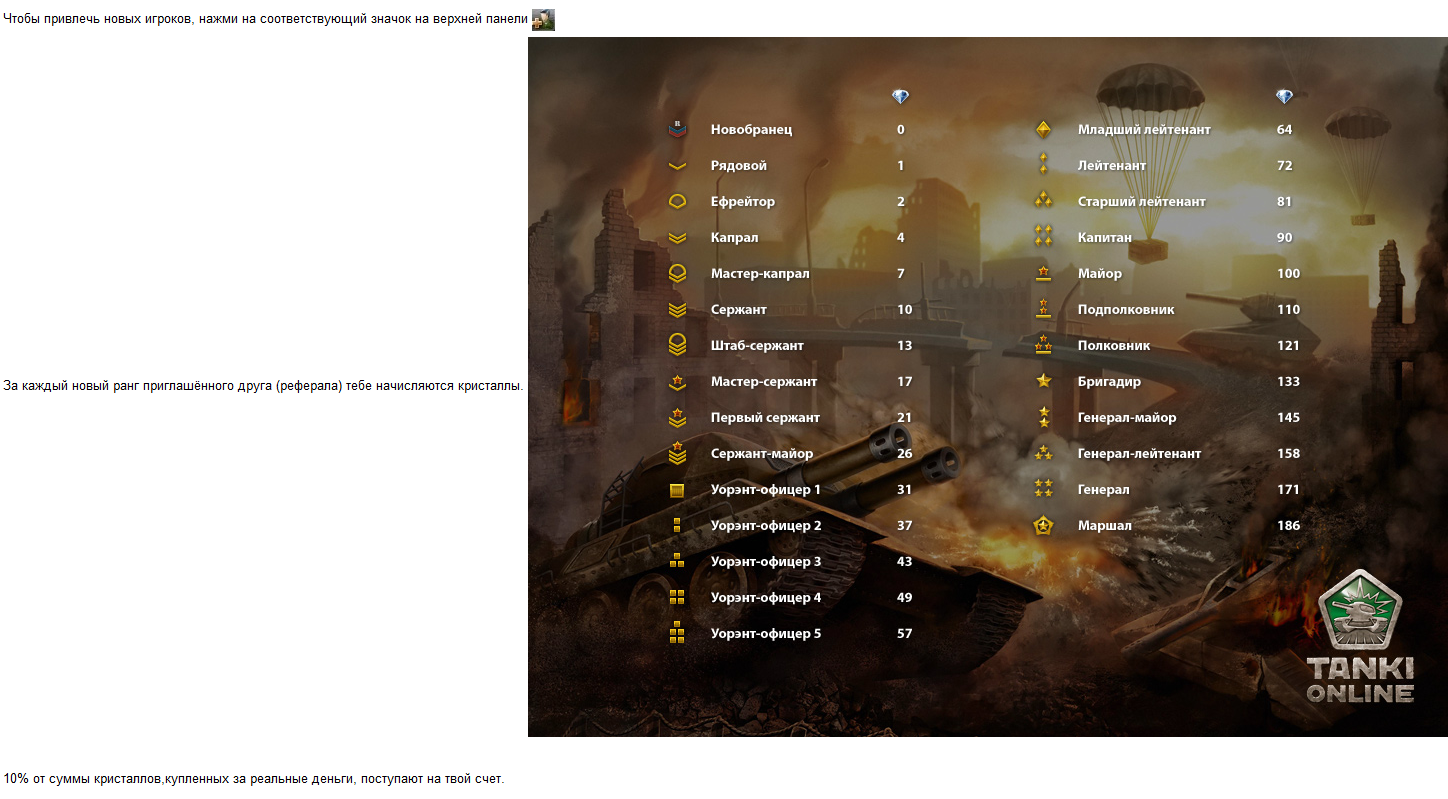The image size is (1448, 799).
Task: Click the Уорэнт-офицер 3 rank icon
Action: (677, 561)
